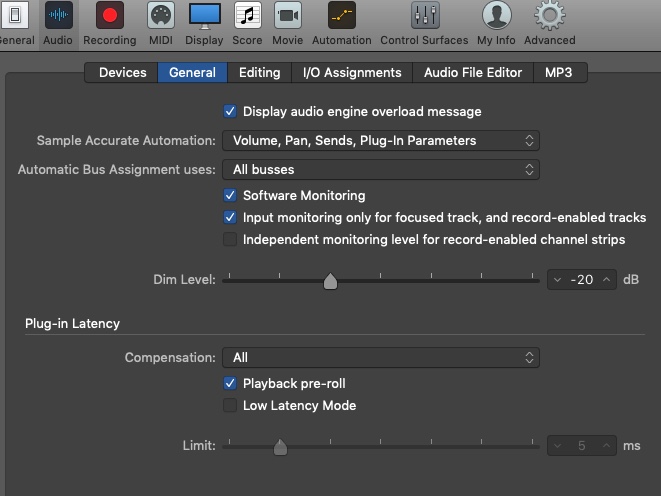Viewport: 661px width, 496px height.
Task: Switch to the MP3 tab
Action: tap(559, 72)
